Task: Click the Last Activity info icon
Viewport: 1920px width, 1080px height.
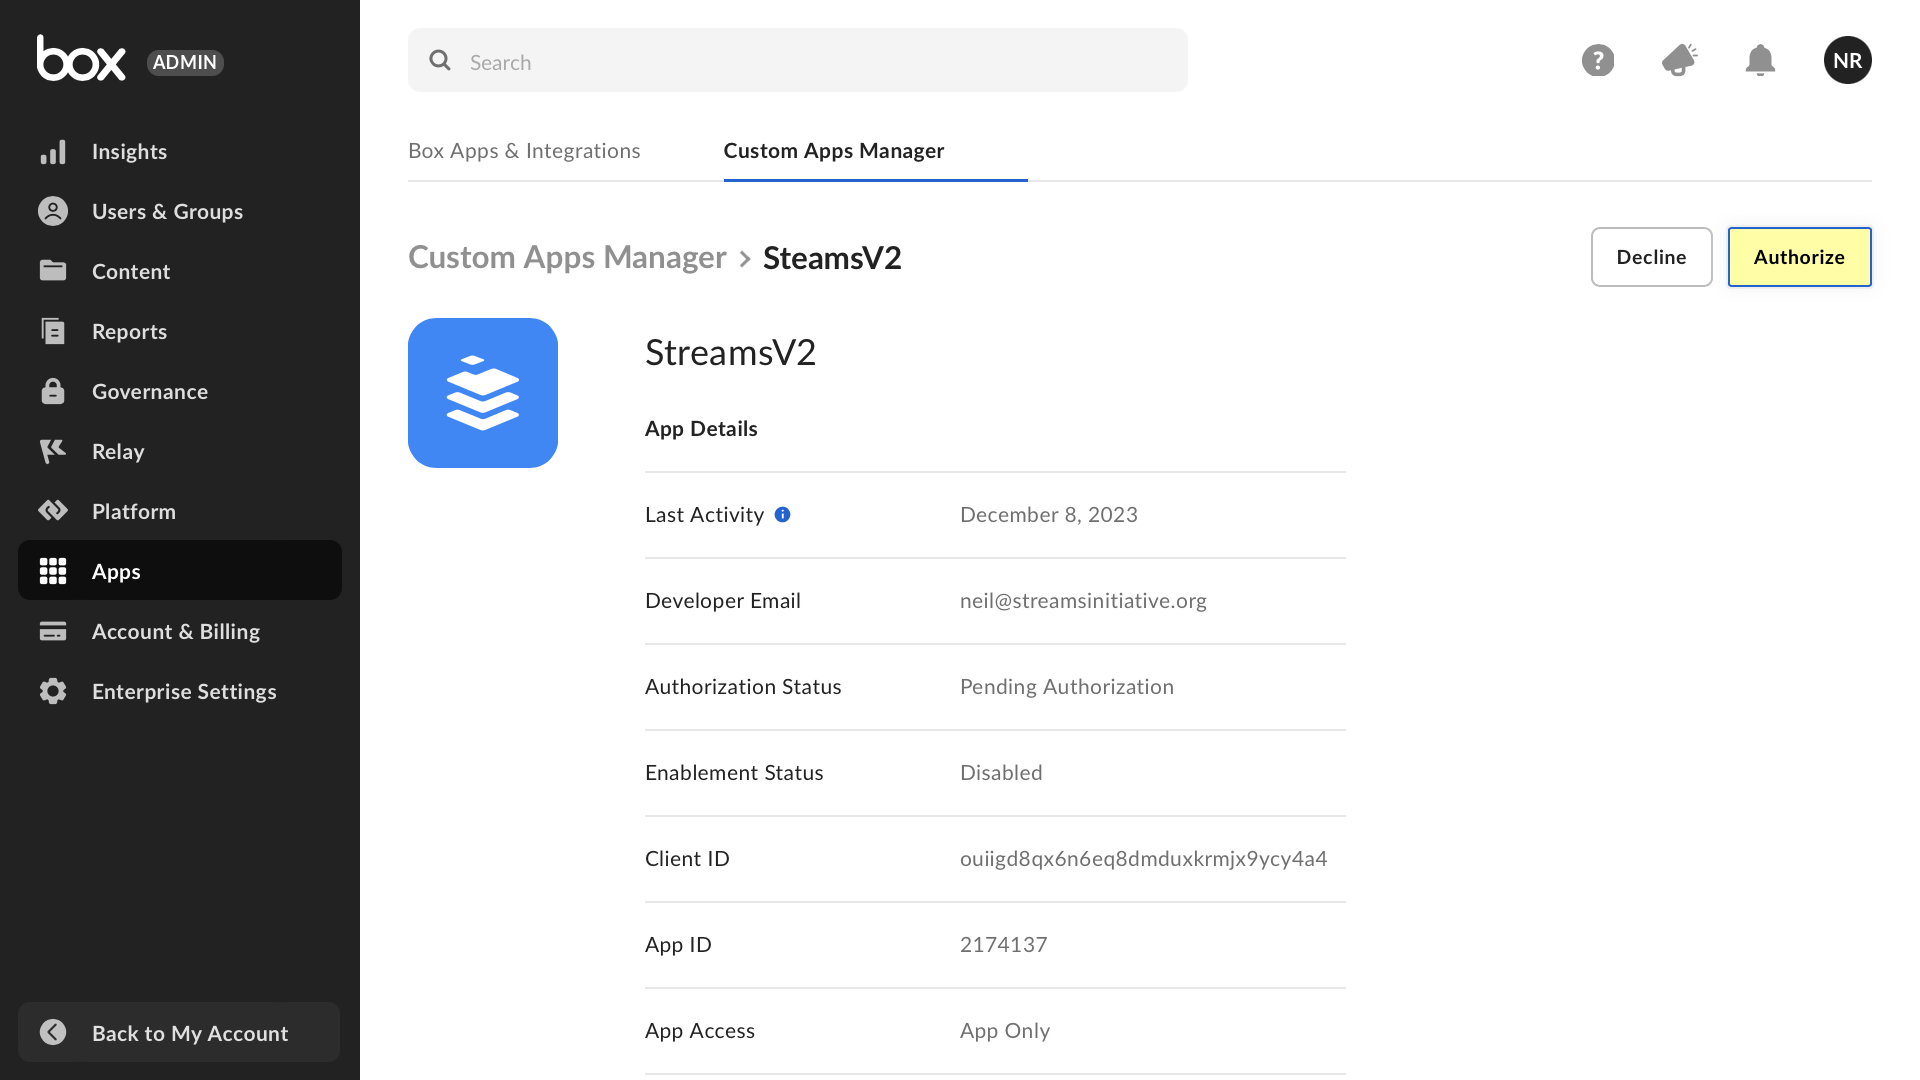Action: point(783,514)
